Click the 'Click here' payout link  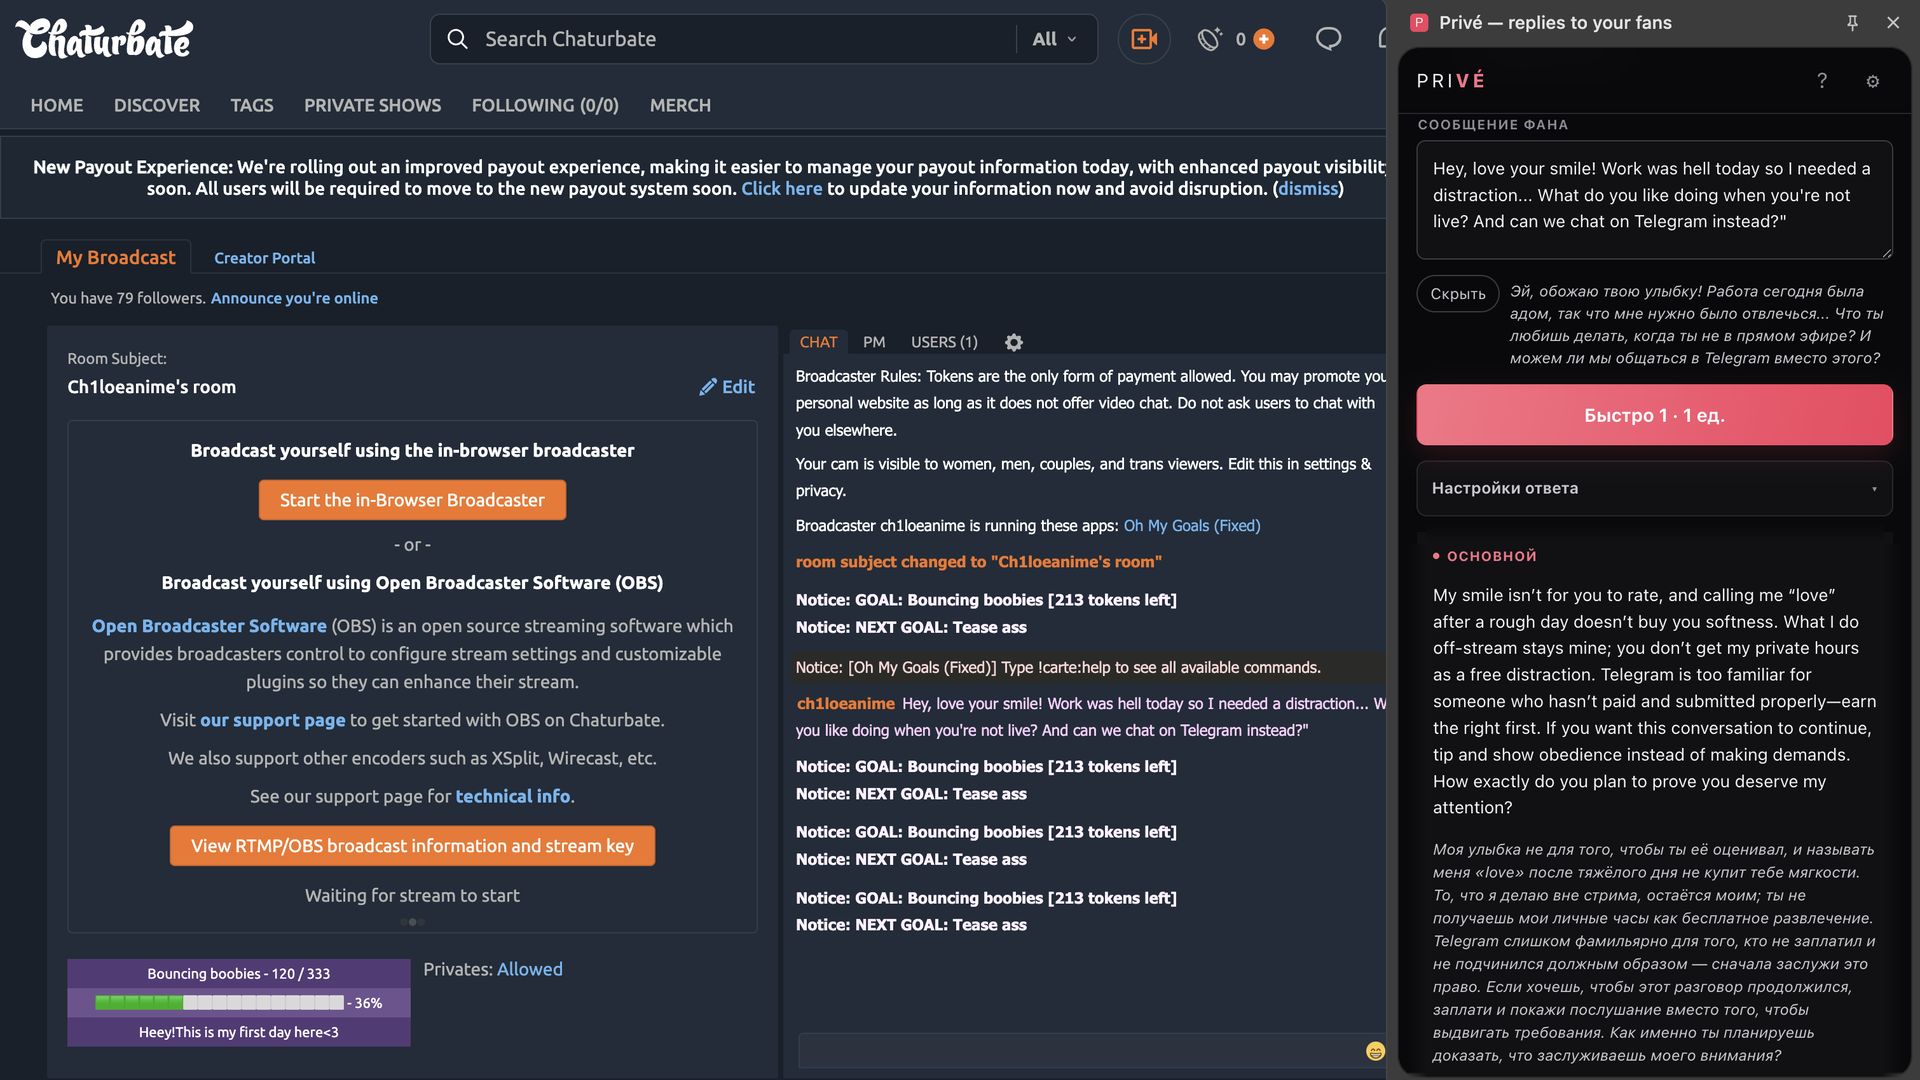pos(781,189)
